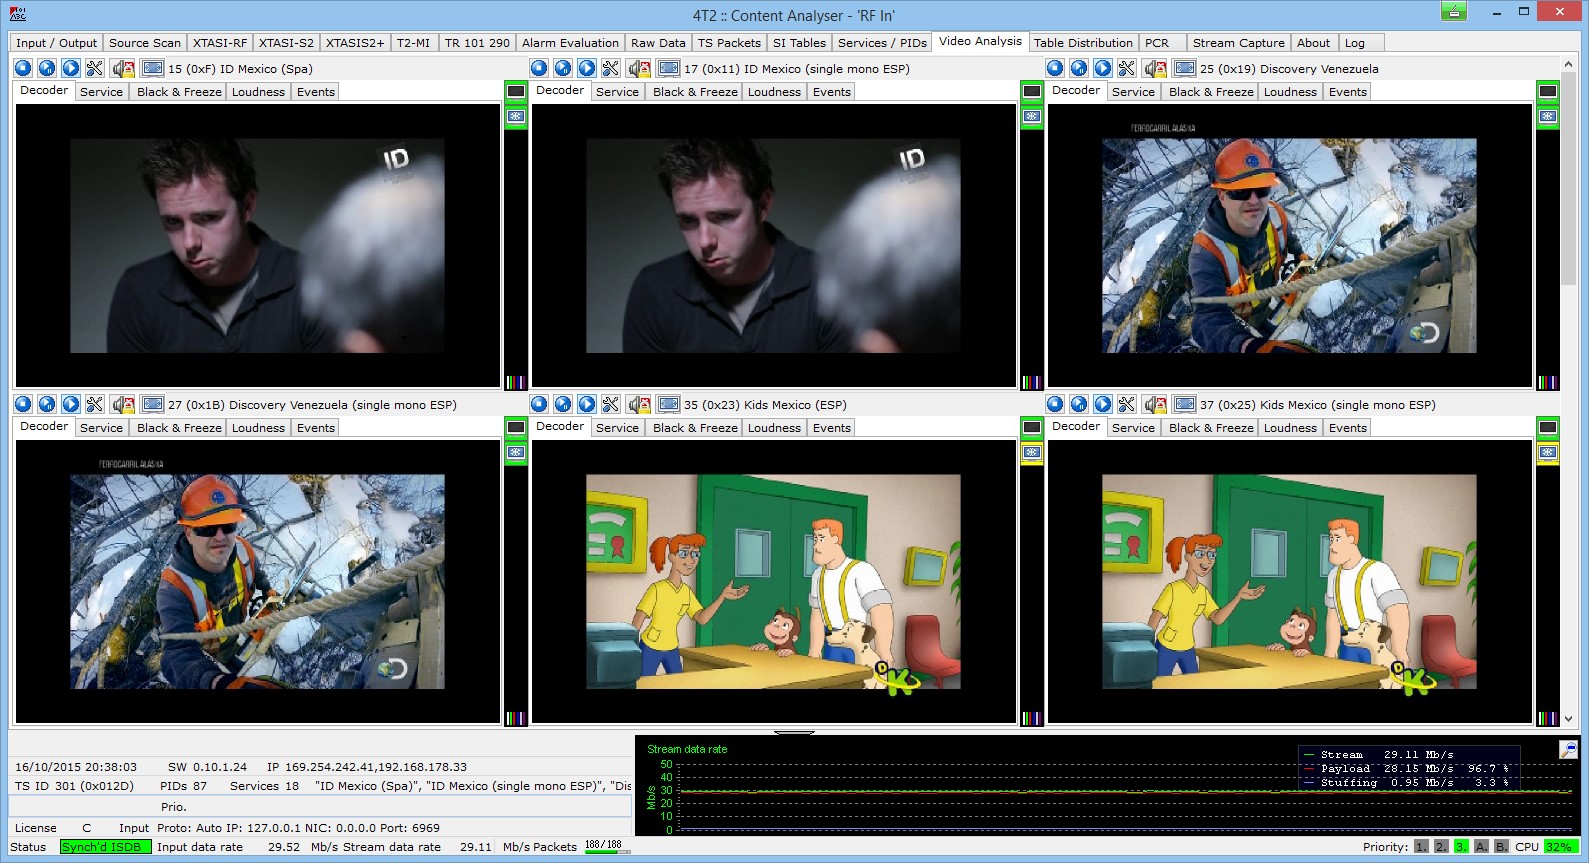Image resolution: width=1589 pixels, height=863 pixels.
Task: Toggle speaker for Kids Mexico (single mono ESP)
Action: (x=1155, y=404)
